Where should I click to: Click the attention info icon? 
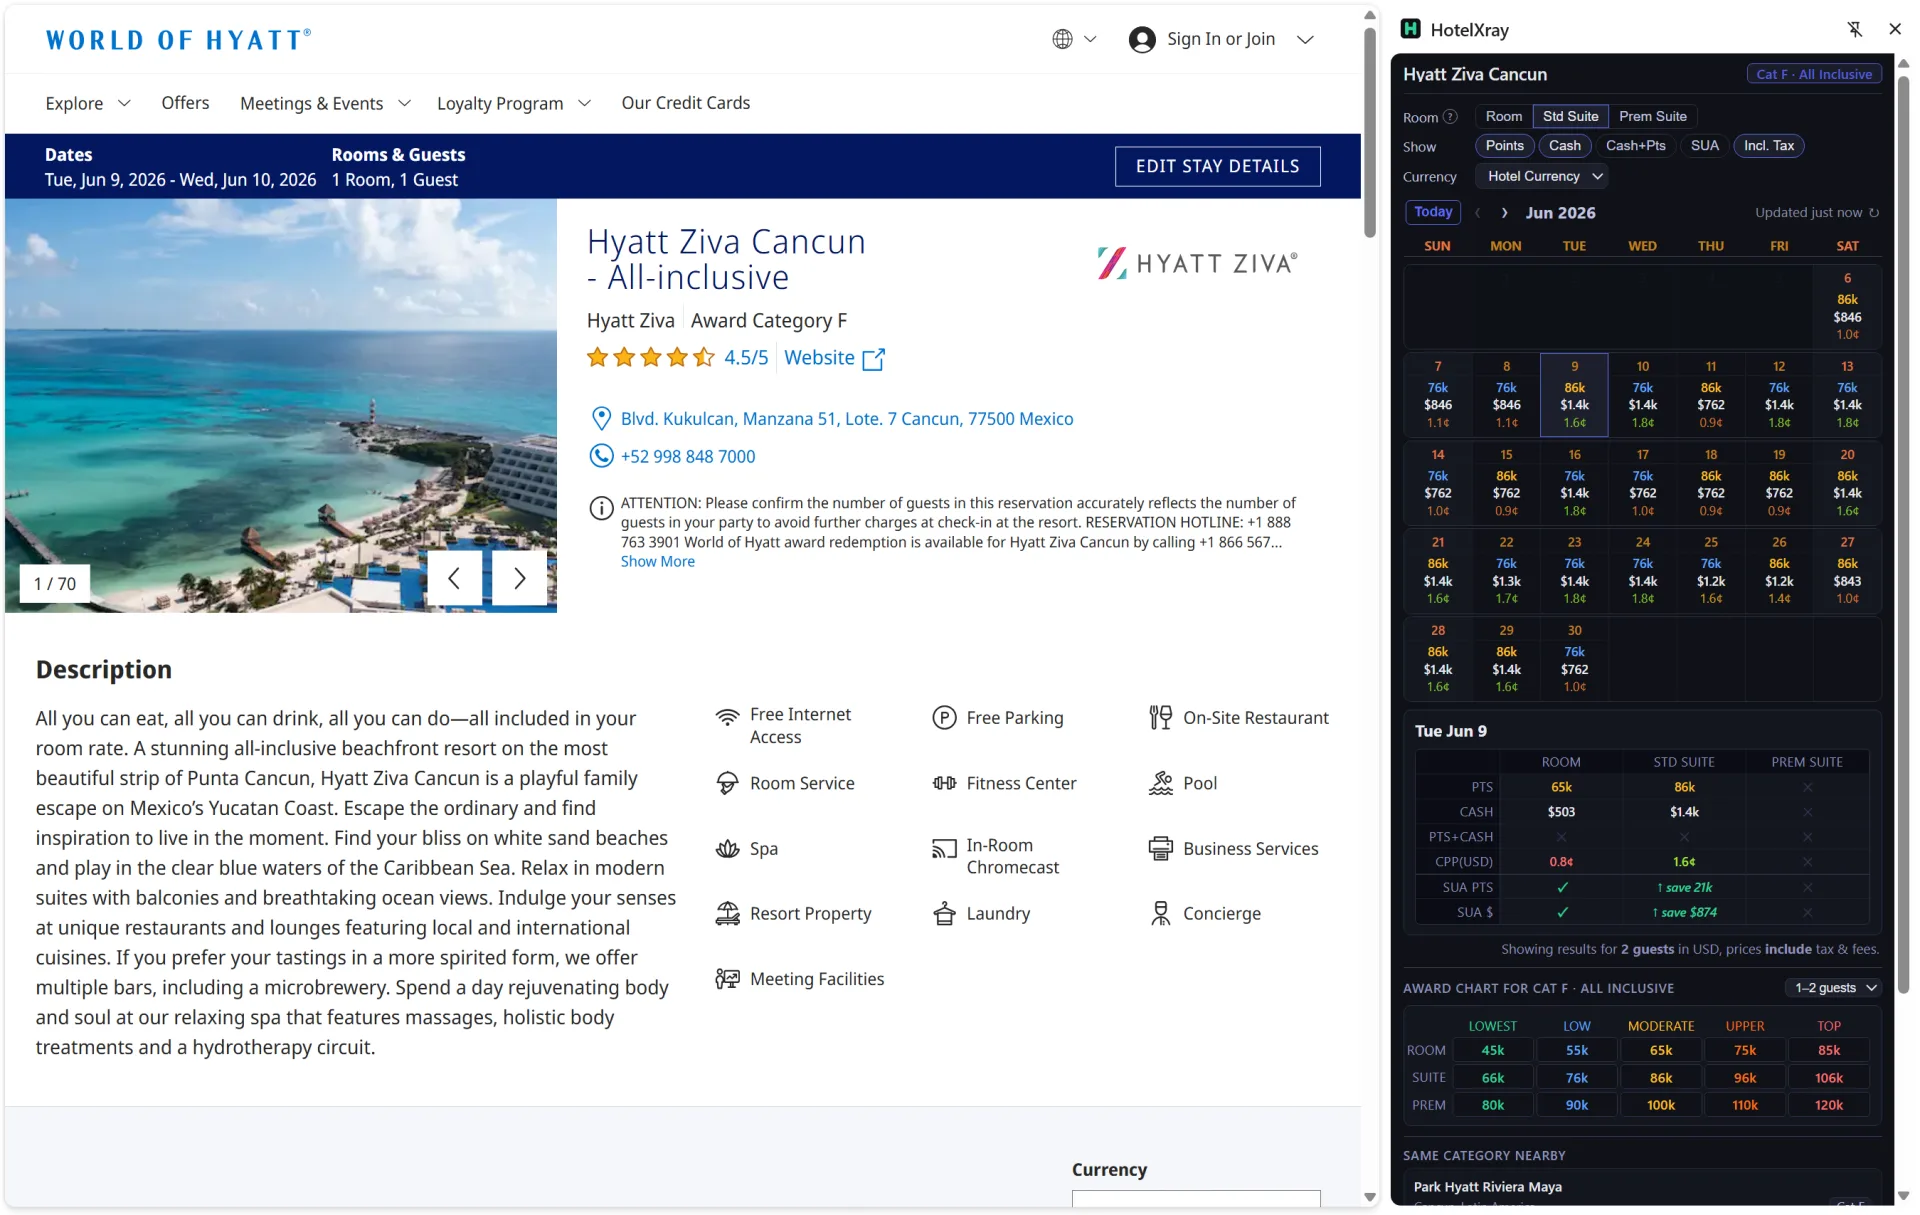pyautogui.click(x=601, y=508)
